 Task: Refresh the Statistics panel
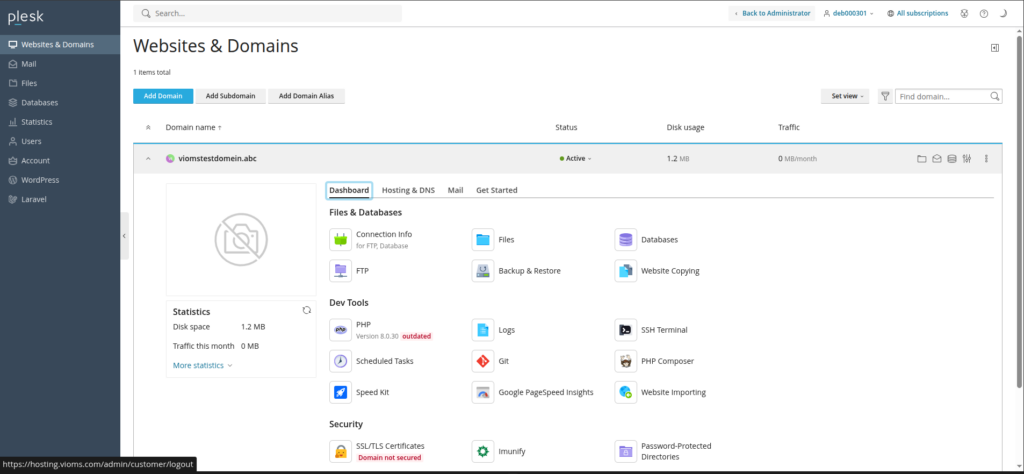(x=307, y=310)
